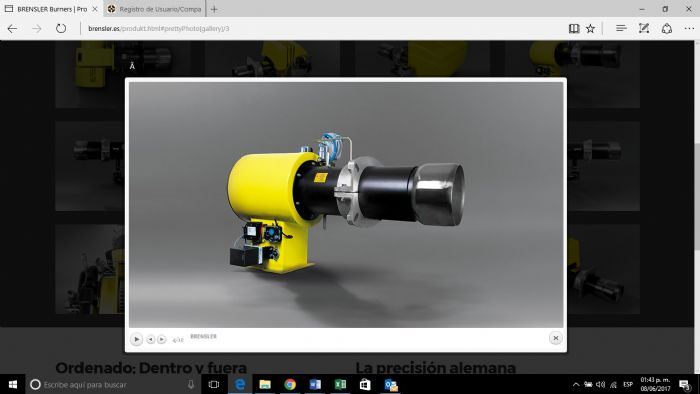Go to next gallery image

pos(162,340)
